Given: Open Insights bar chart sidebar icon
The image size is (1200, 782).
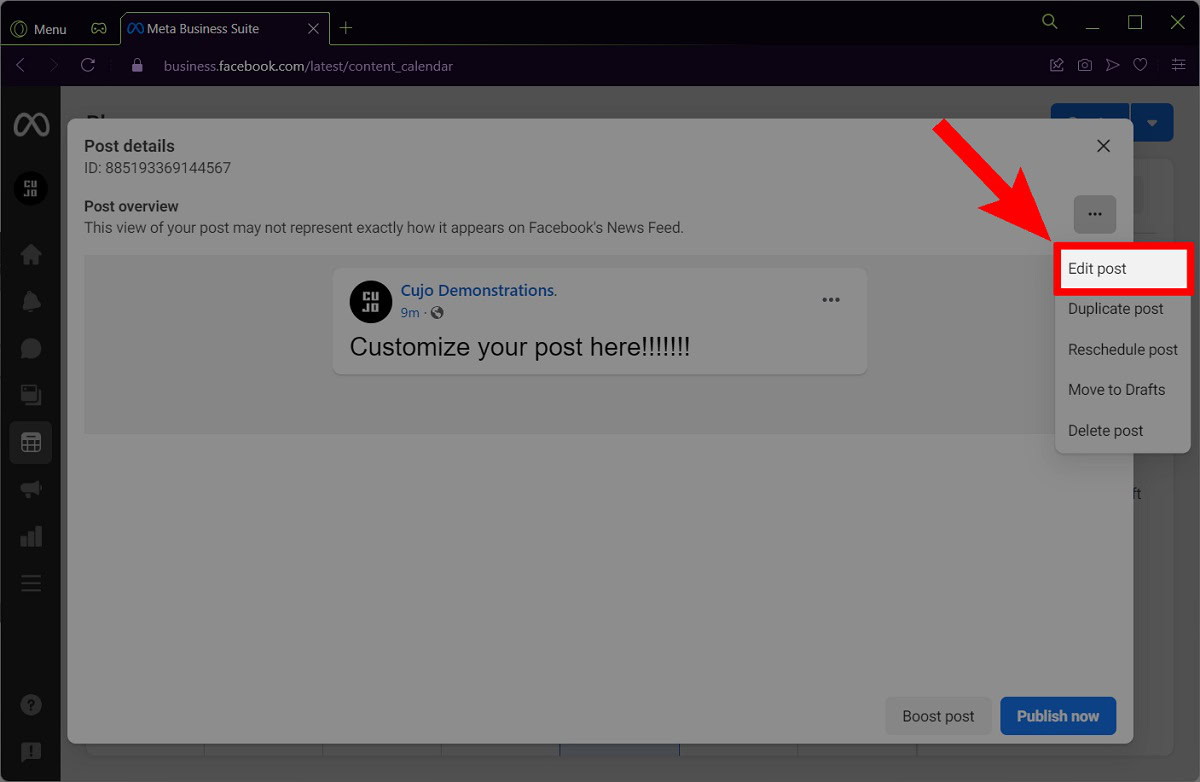Looking at the screenshot, I should click(x=31, y=536).
